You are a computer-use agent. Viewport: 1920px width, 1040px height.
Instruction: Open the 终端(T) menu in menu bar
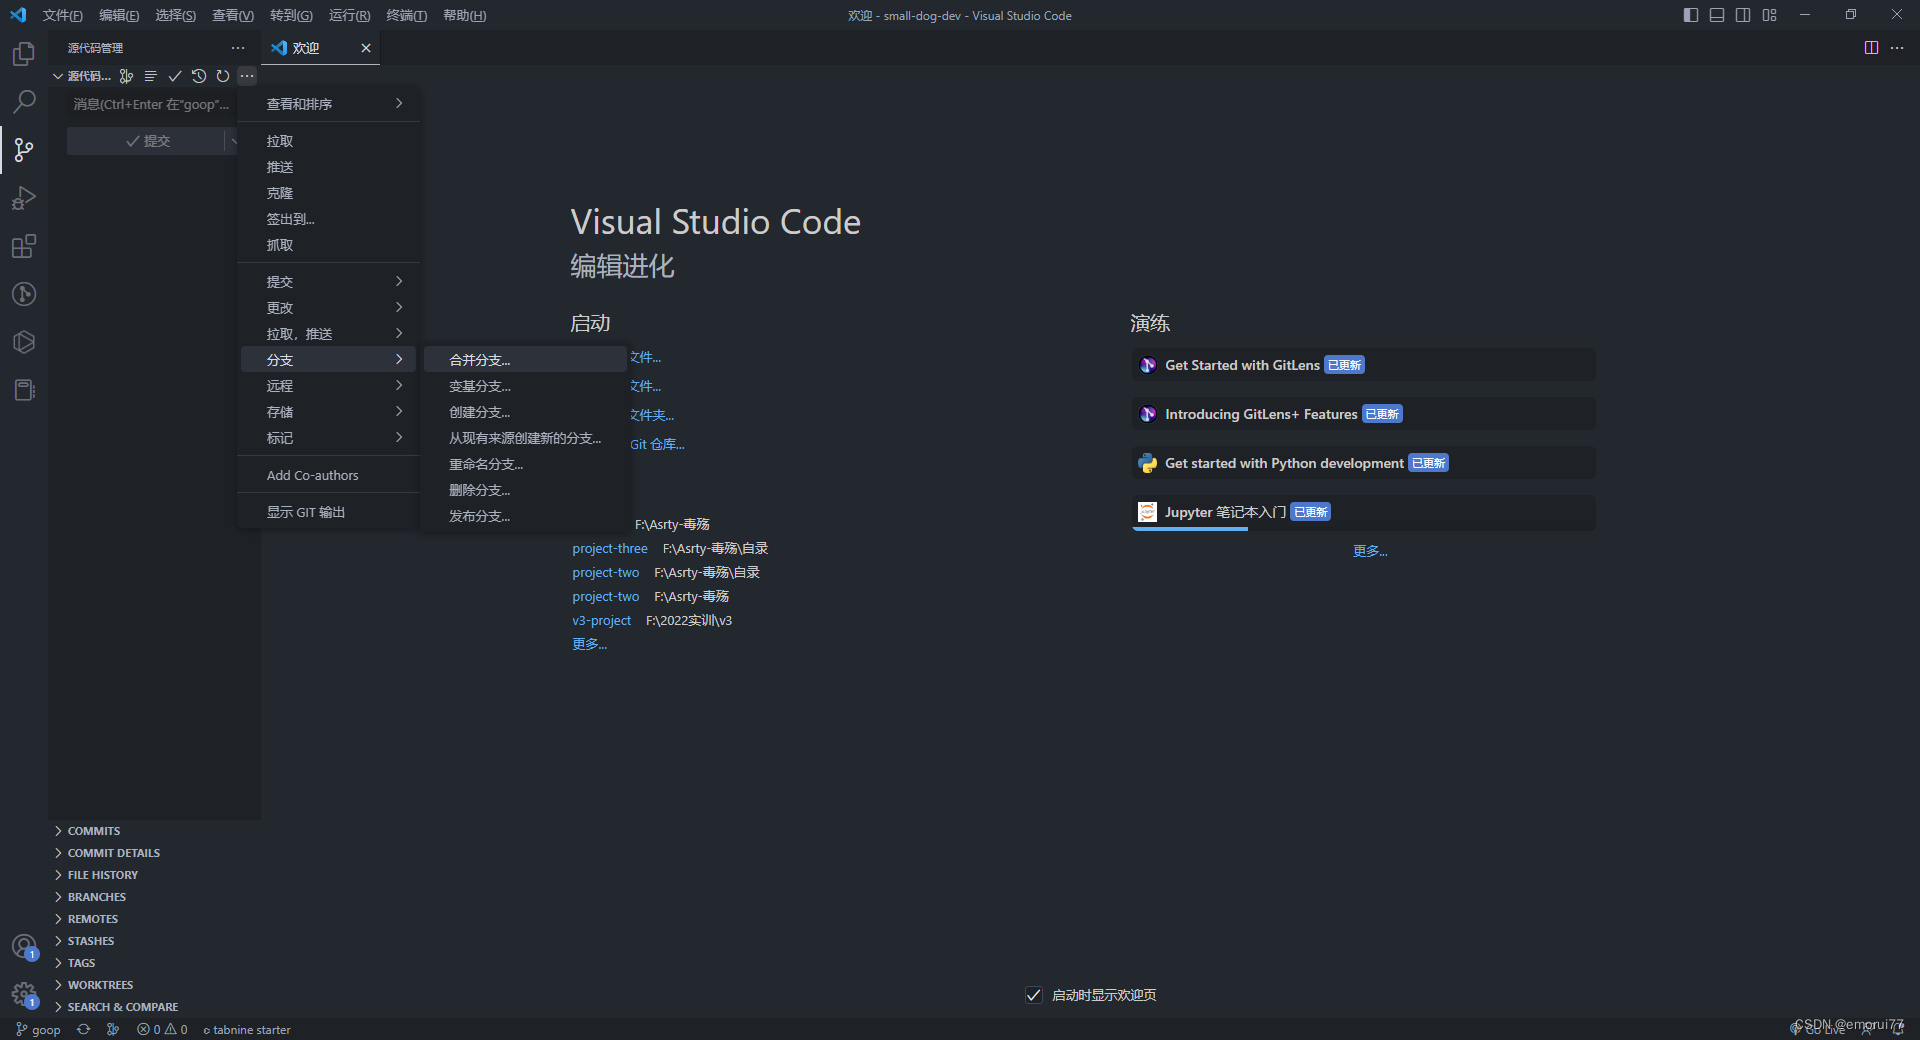point(406,15)
